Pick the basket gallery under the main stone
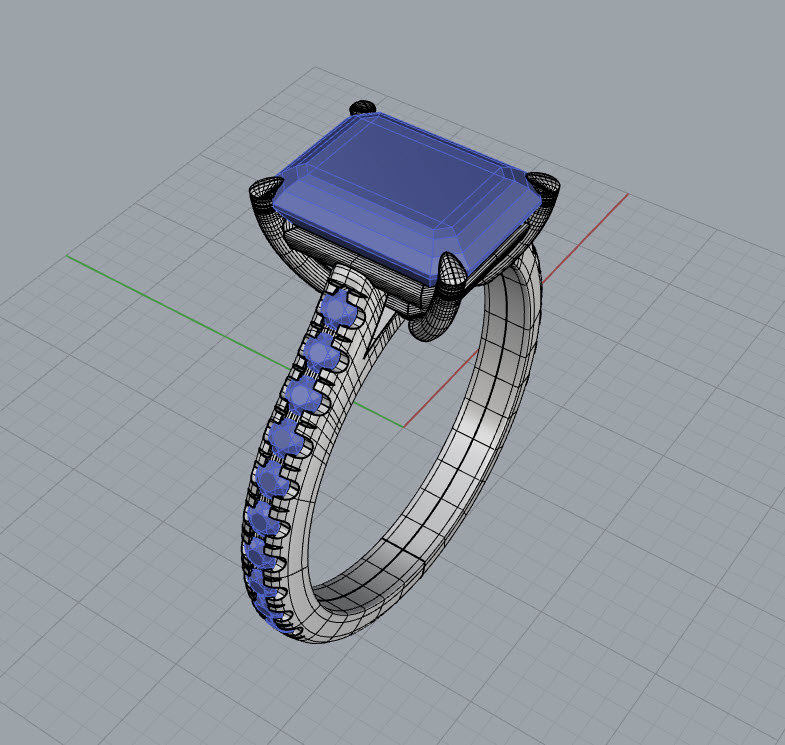This screenshot has height=745, width=785. pos(350,260)
